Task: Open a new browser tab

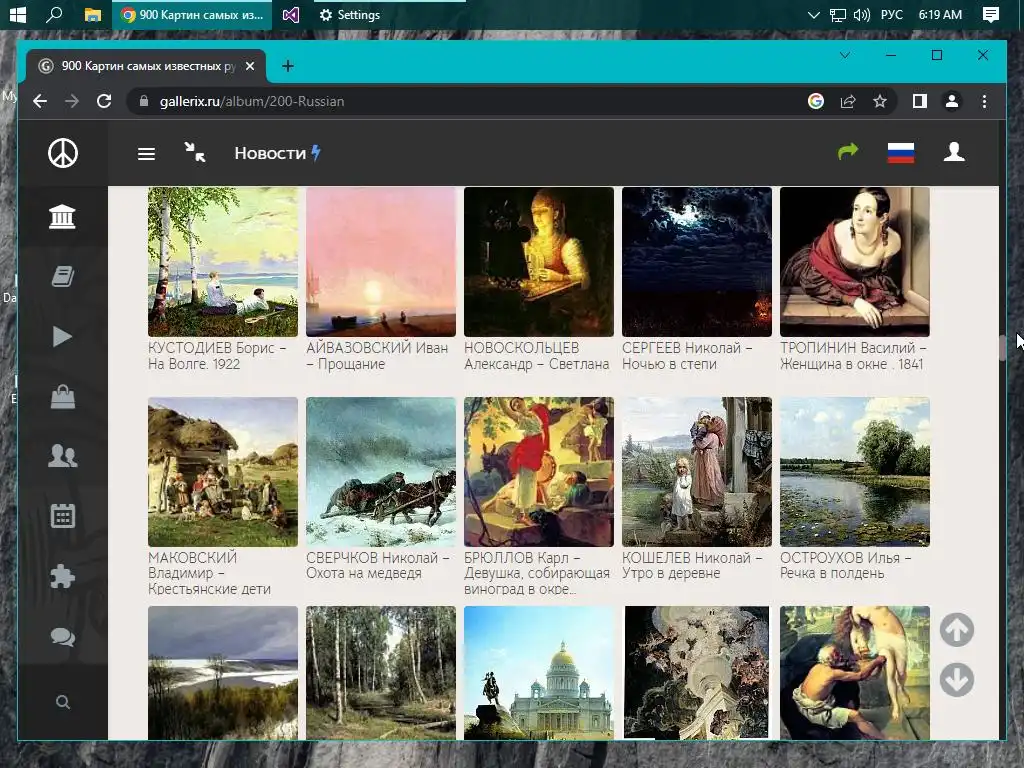Action: pos(287,66)
